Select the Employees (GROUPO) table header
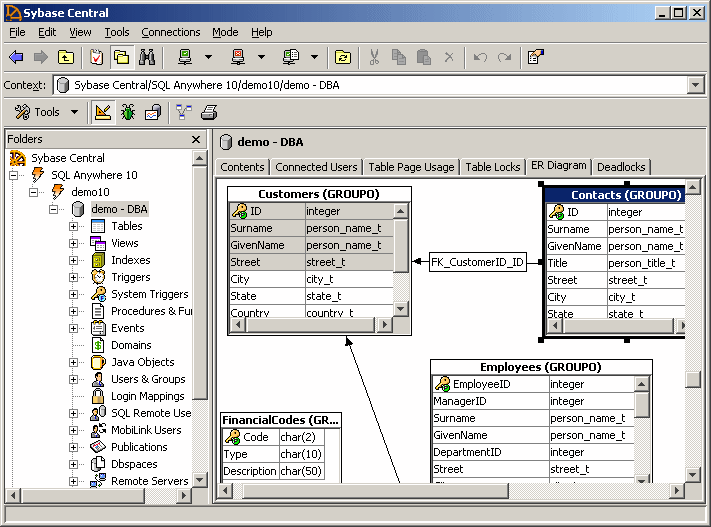 coord(541,367)
